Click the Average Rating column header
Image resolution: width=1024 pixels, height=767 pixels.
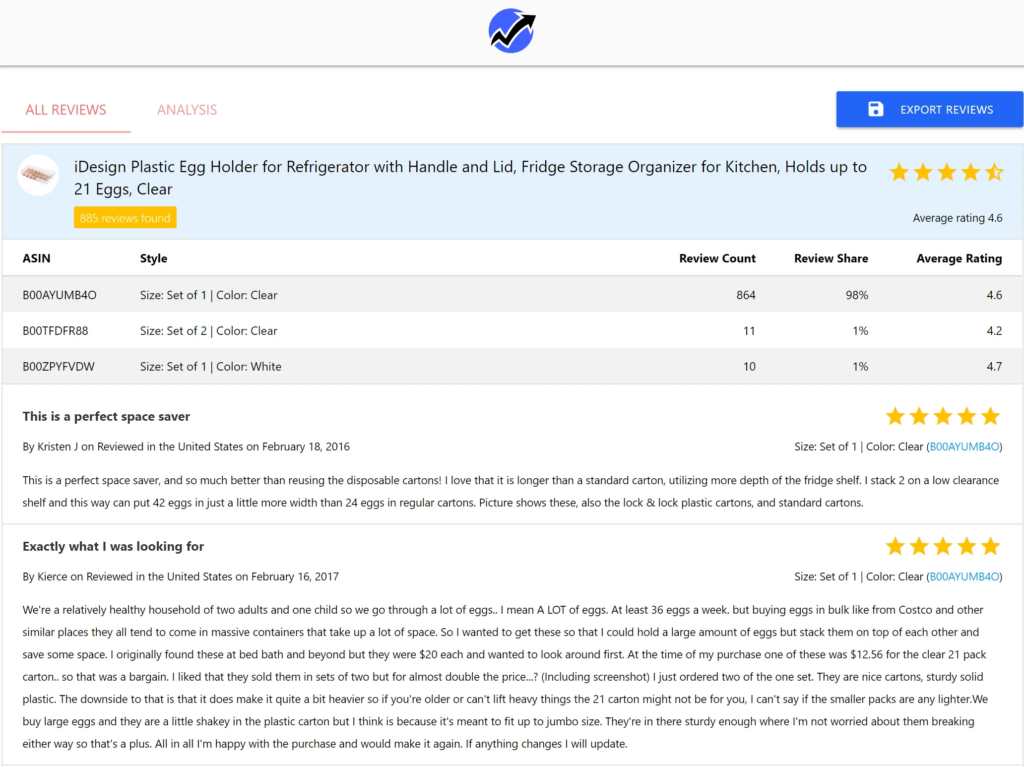click(x=958, y=258)
